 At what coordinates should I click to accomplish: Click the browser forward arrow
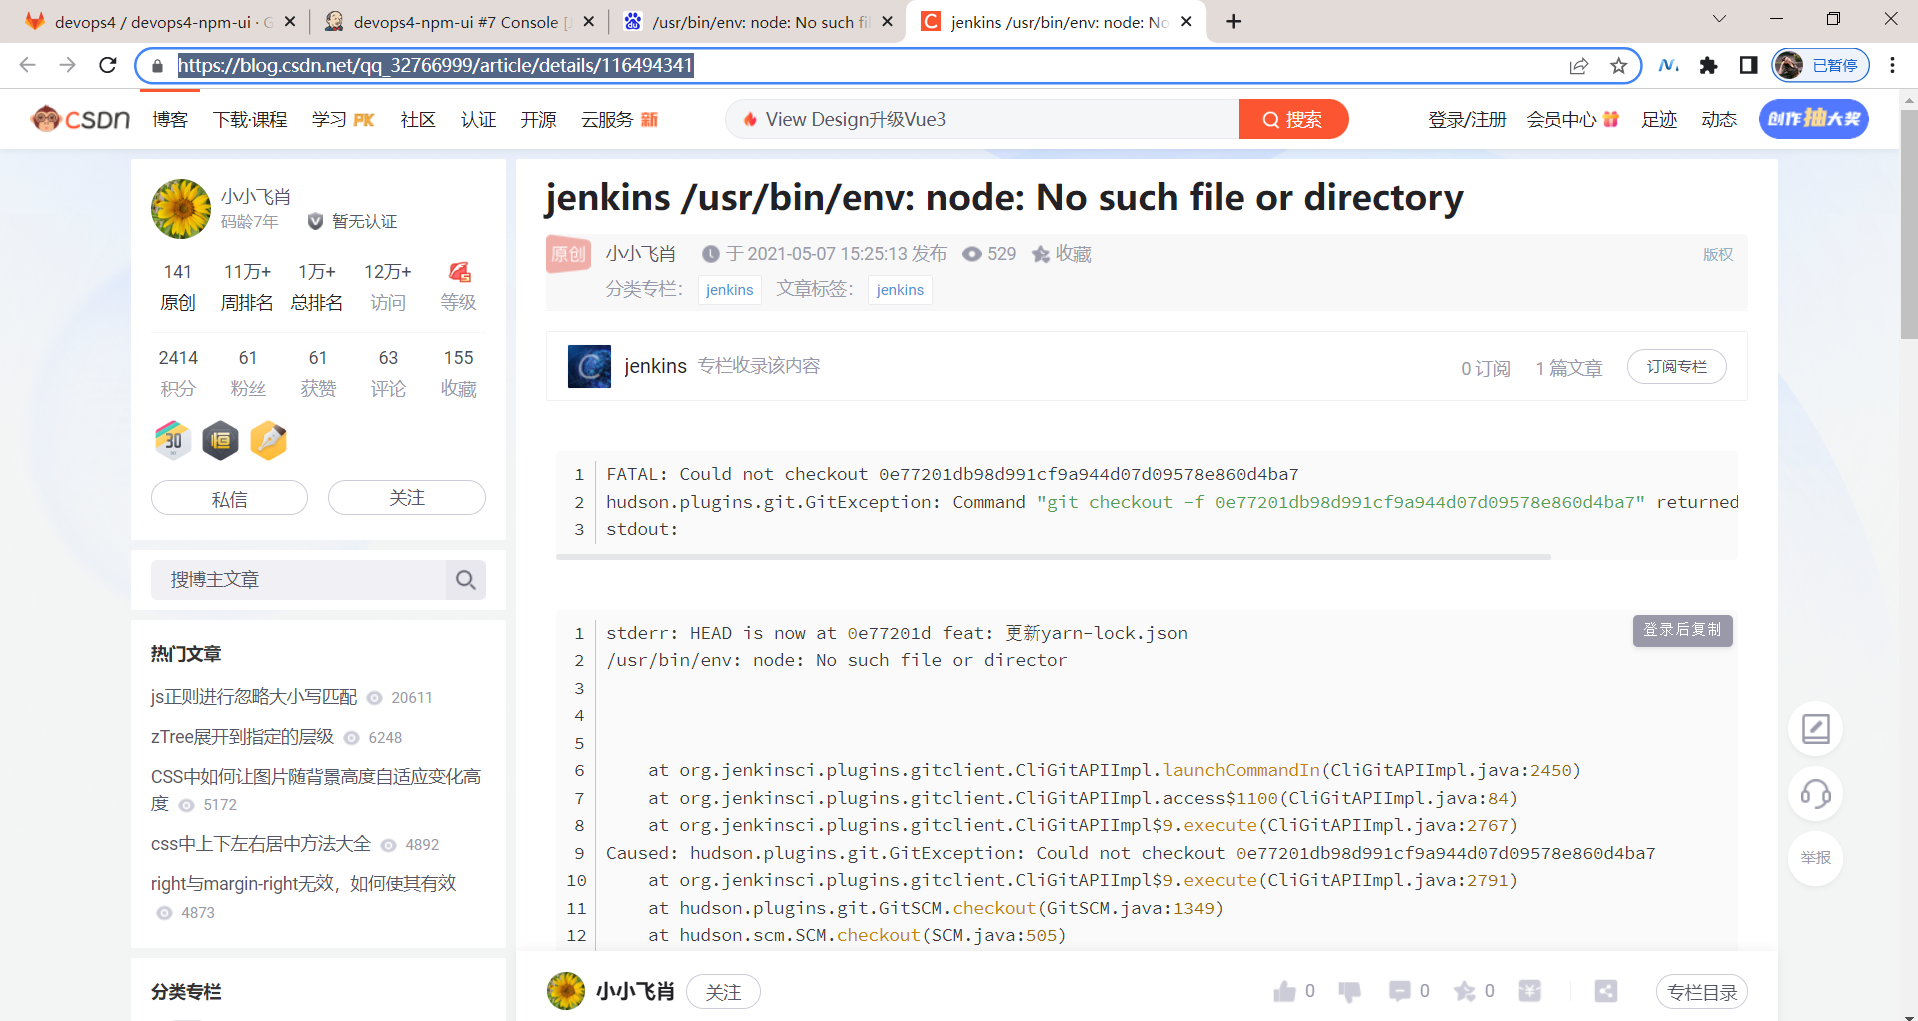point(67,65)
